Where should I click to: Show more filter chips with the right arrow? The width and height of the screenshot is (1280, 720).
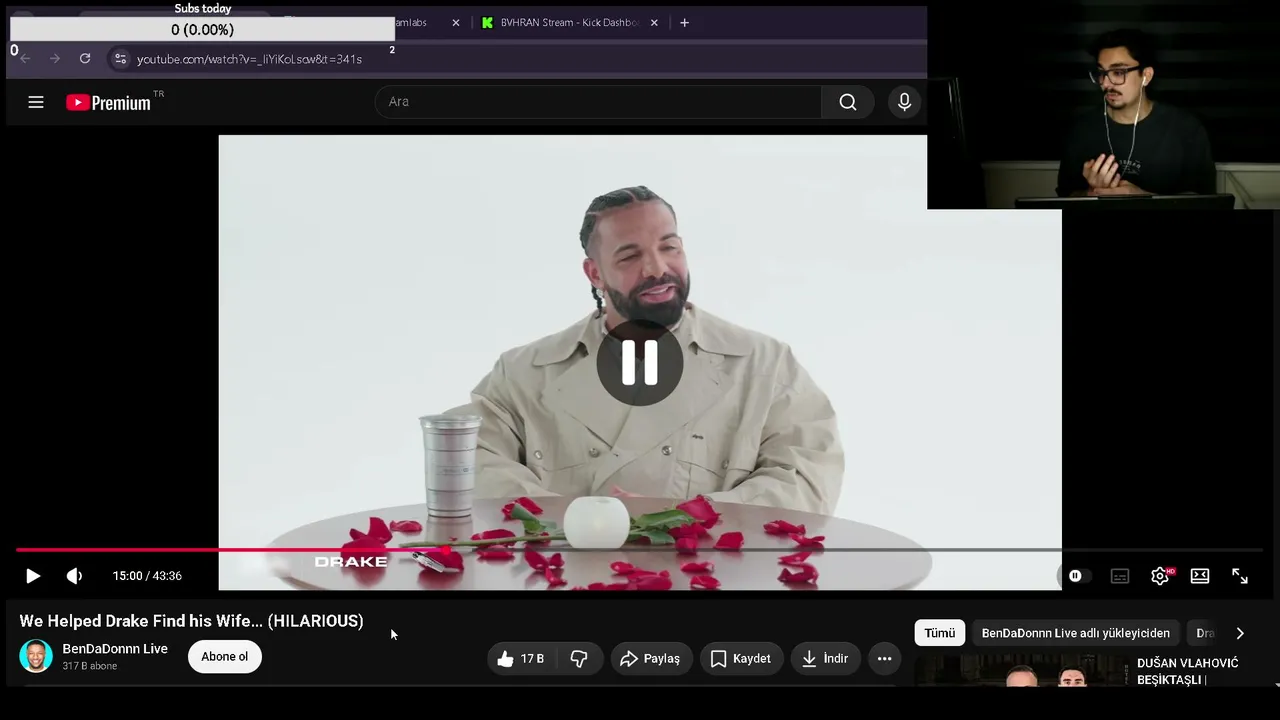pos(1240,633)
